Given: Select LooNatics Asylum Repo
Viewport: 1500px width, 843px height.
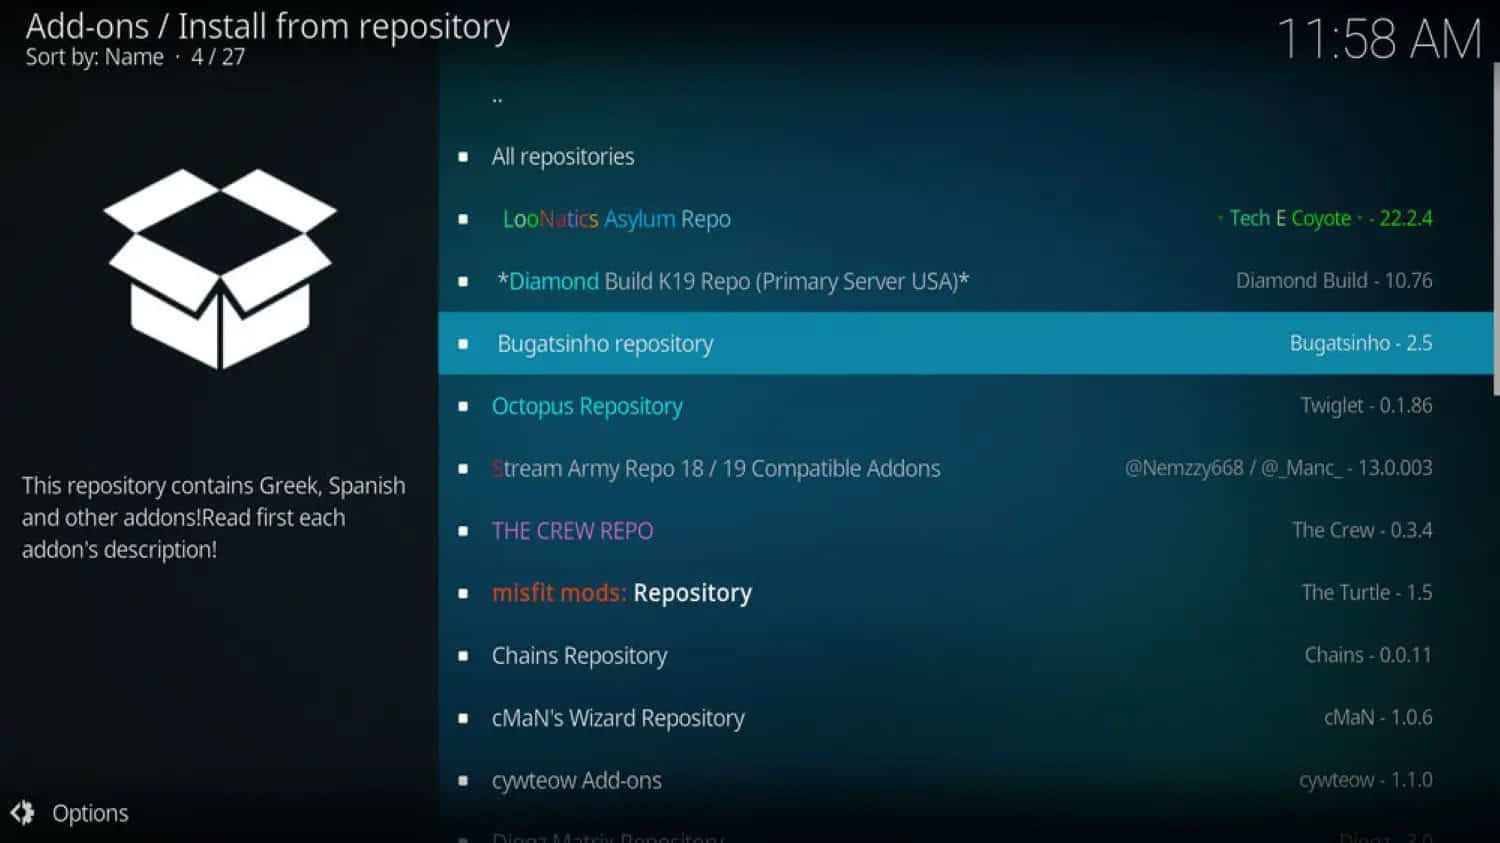Looking at the screenshot, I should (966, 219).
